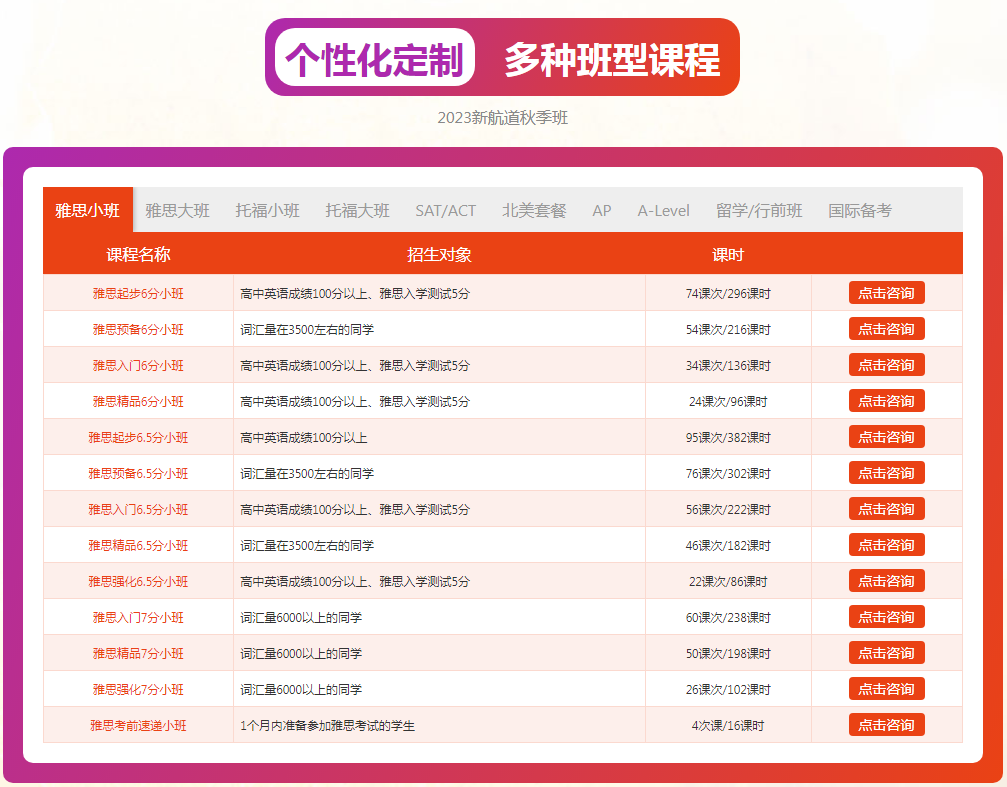The image size is (1007, 787).
Task: Select the 国际备考 tab
Action: click(x=860, y=211)
